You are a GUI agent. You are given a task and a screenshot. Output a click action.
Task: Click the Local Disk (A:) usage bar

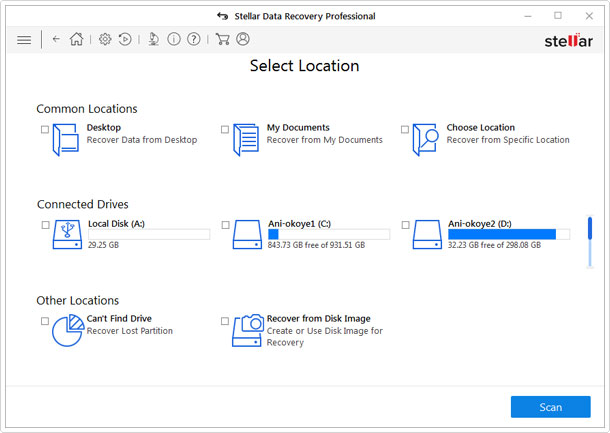(x=149, y=234)
